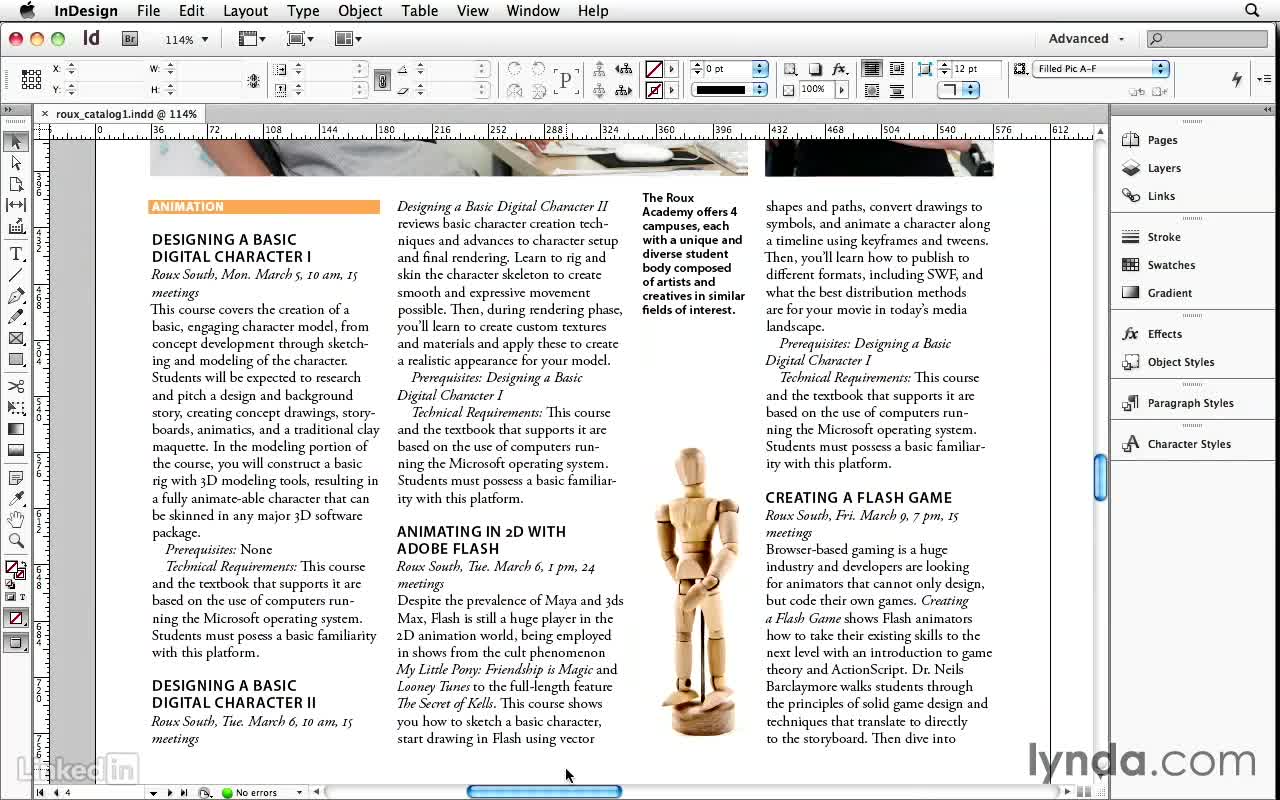This screenshot has width=1280, height=800.
Task: Select the Zoom tool in toolbox
Action: point(16,541)
